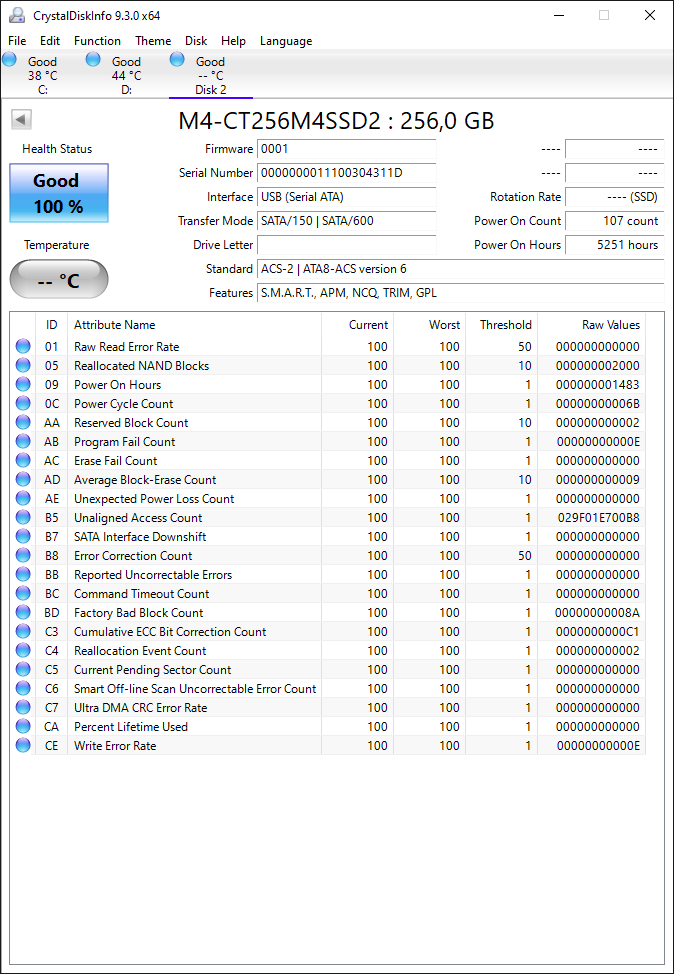Click raw value 0000000000C1
The width and height of the screenshot is (674, 974).
click(598, 632)
